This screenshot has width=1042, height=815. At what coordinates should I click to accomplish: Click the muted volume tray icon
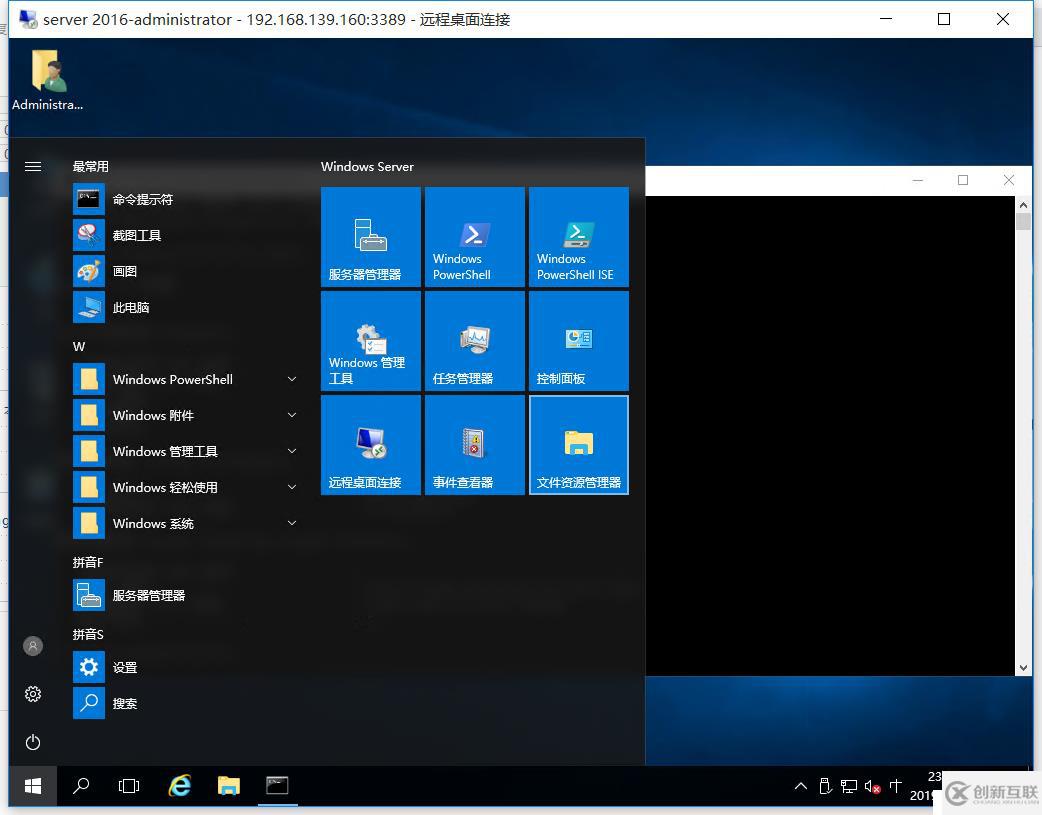click(873, 786)
